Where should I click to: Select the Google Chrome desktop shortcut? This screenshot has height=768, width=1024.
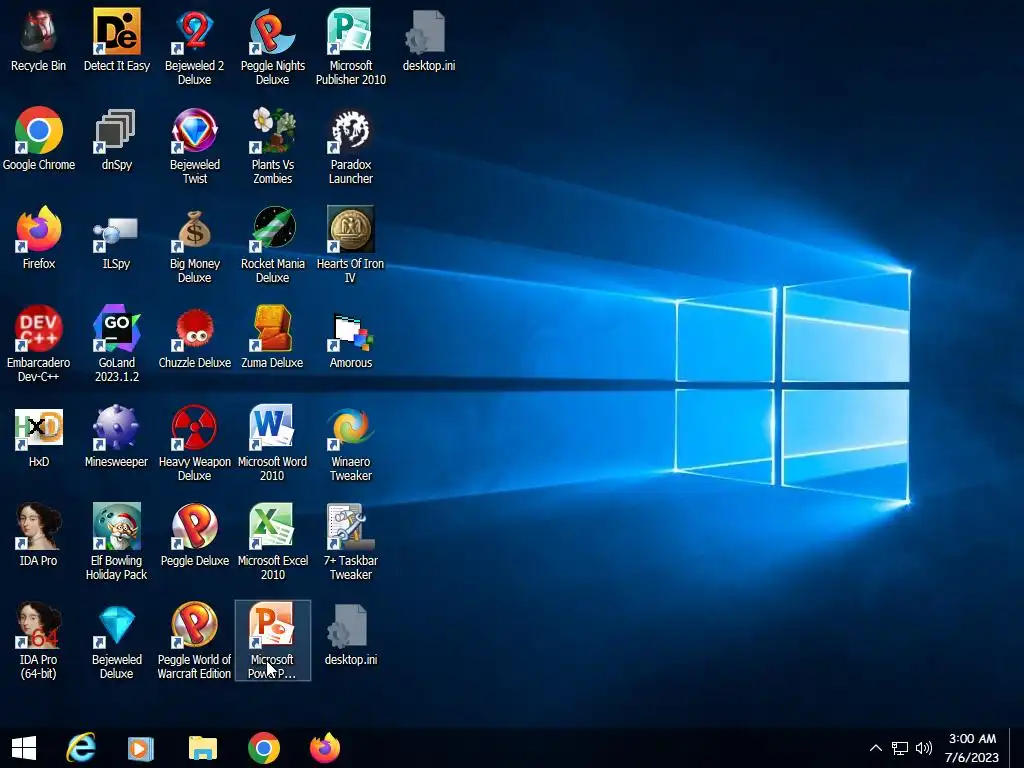tap(39, 140)
